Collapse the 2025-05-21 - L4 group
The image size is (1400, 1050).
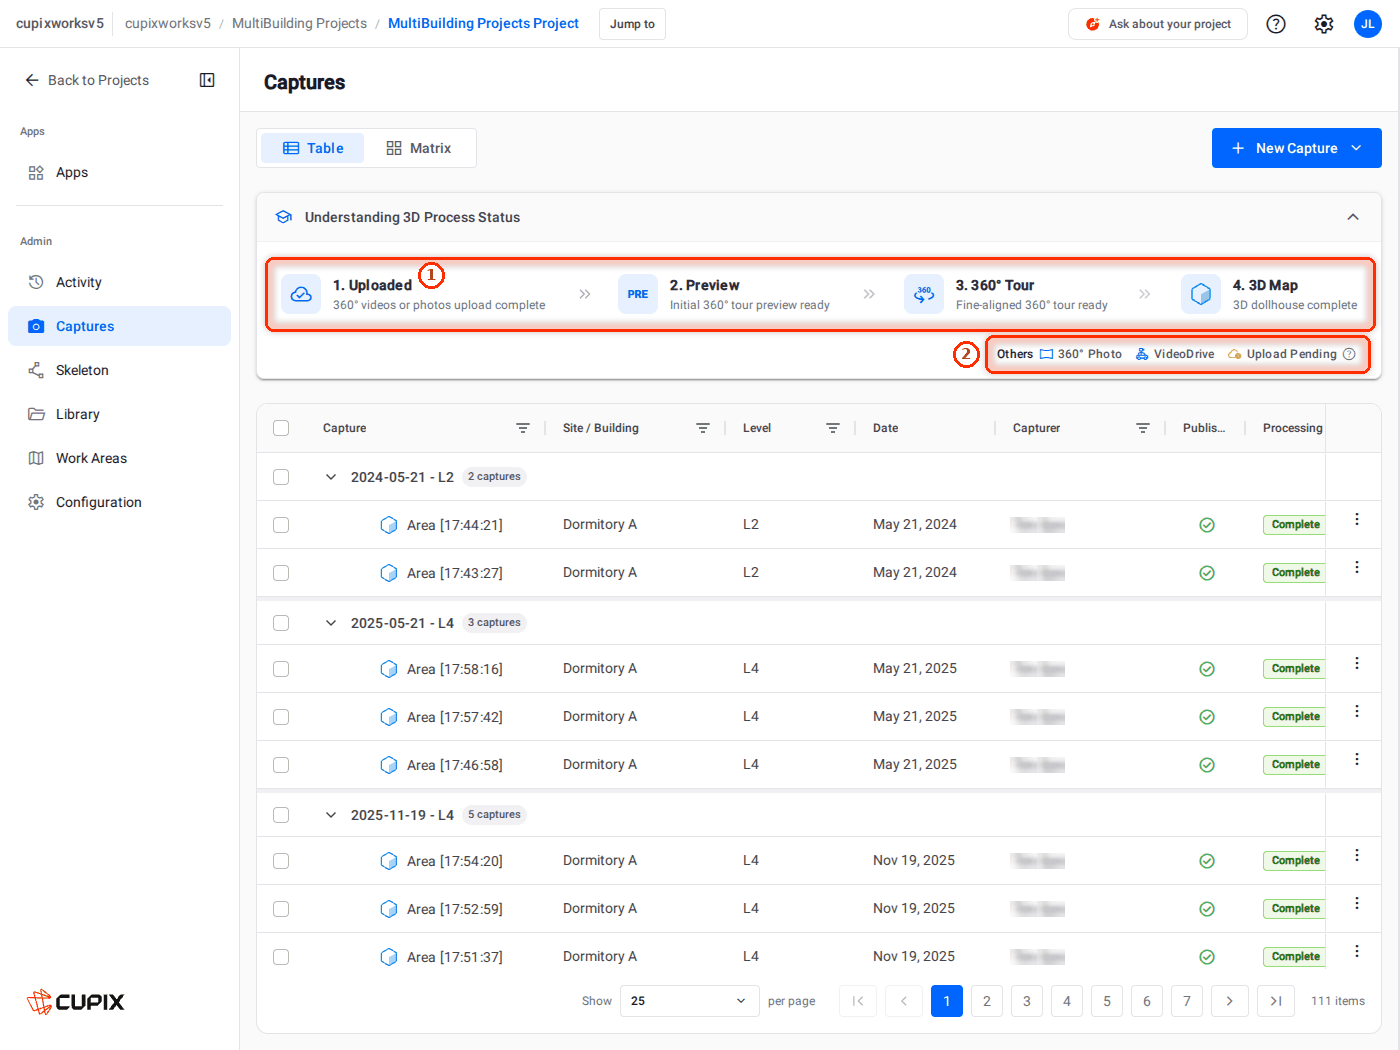(331, 623)
